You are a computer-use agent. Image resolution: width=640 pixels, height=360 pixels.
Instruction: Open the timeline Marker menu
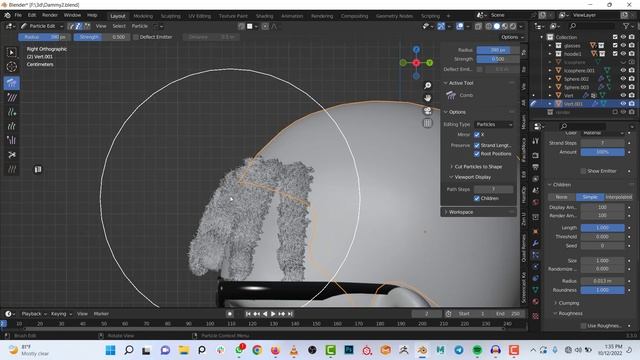click(101, 314)
